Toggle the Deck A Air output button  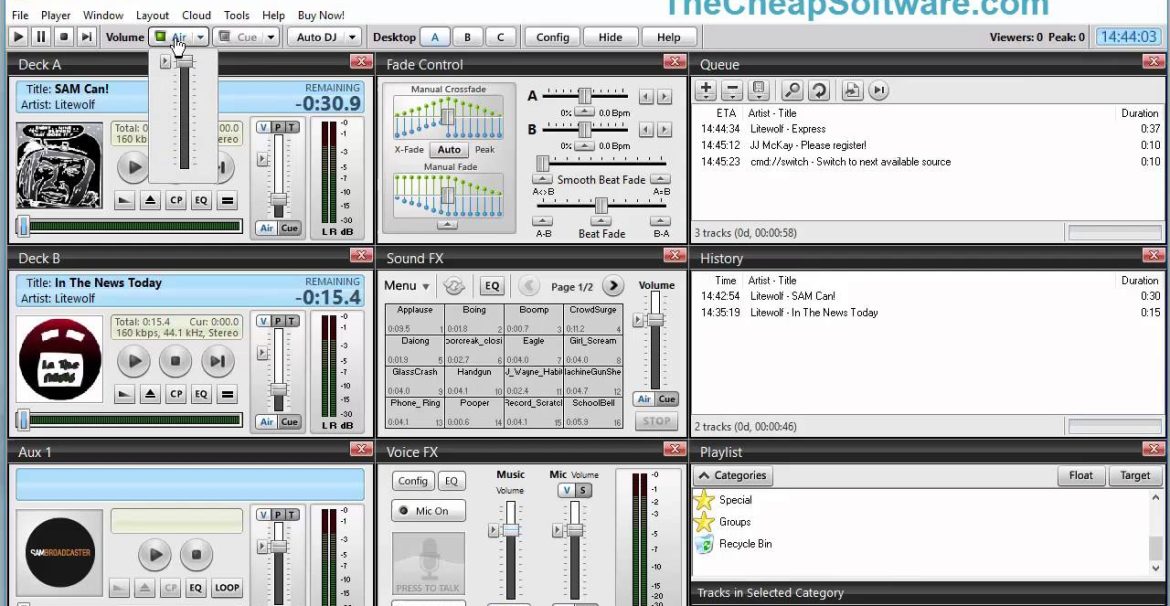click(266, 228)
